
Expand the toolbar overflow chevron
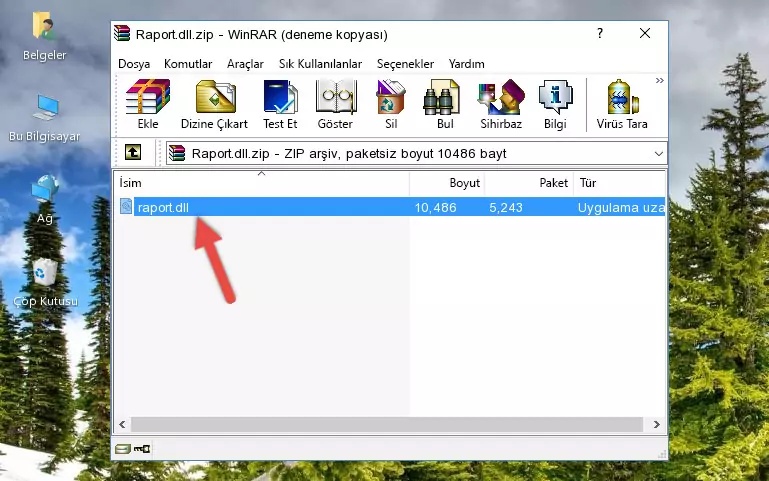[660, 80]
